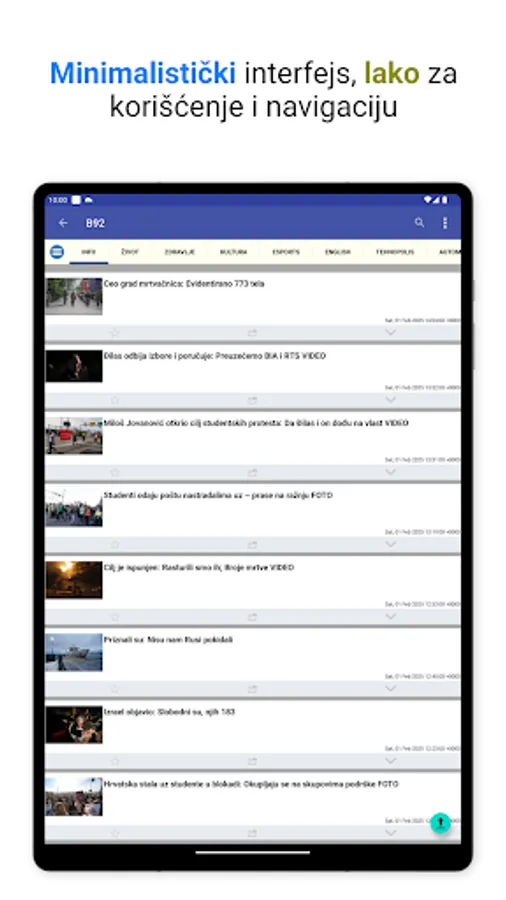This screenshot has height=900, width=506.
Task: Tap thumbnail of 'Priznali su' article
Action: pos(74,652)
